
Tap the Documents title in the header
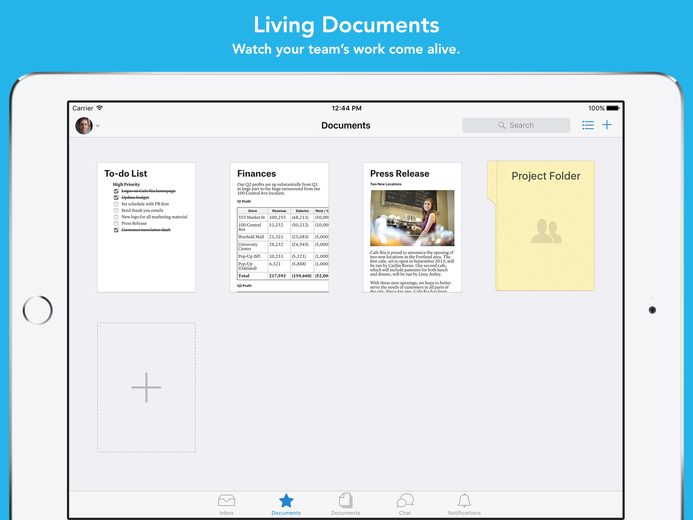pos(346,125)
